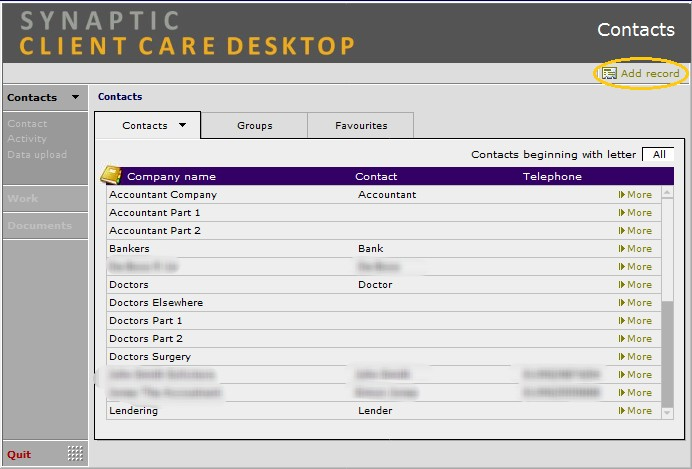Image resolution: width=692 pixels, height=469 pixels.
Task: Open More for Doctors row
Action: [x=636, y=285]
